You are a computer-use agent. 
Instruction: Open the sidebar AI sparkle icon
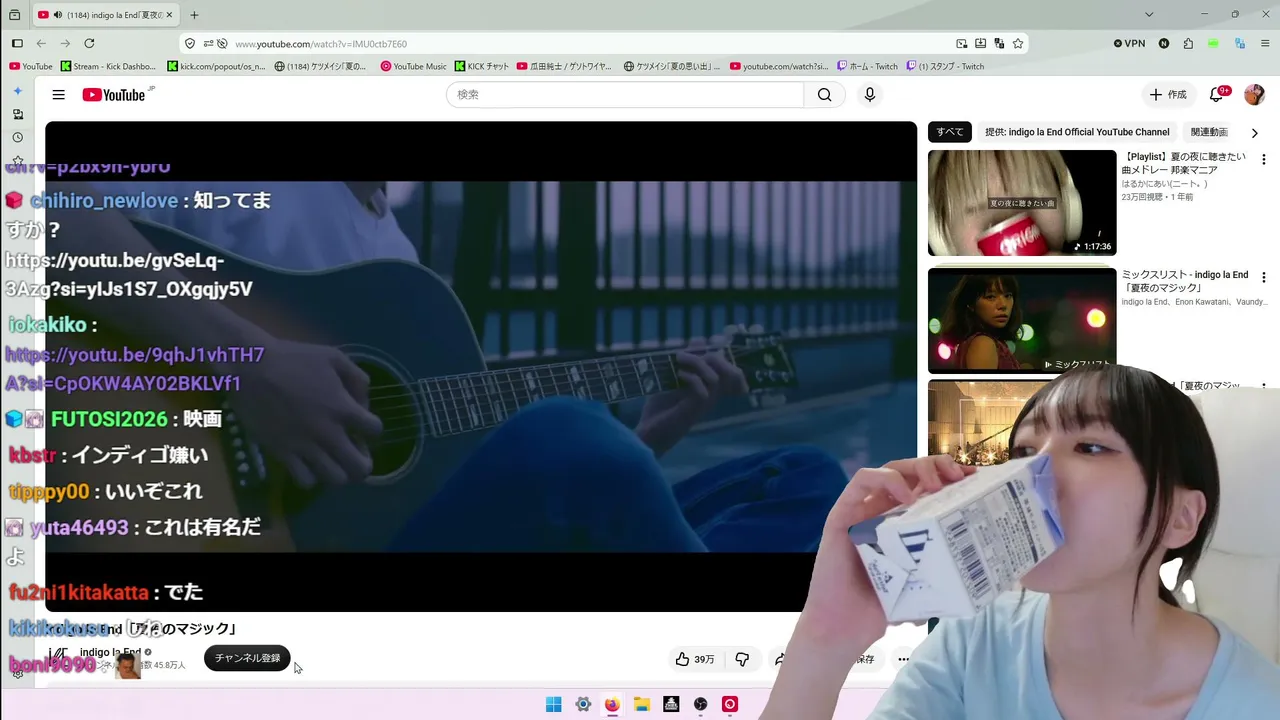(x=17, y=91)
